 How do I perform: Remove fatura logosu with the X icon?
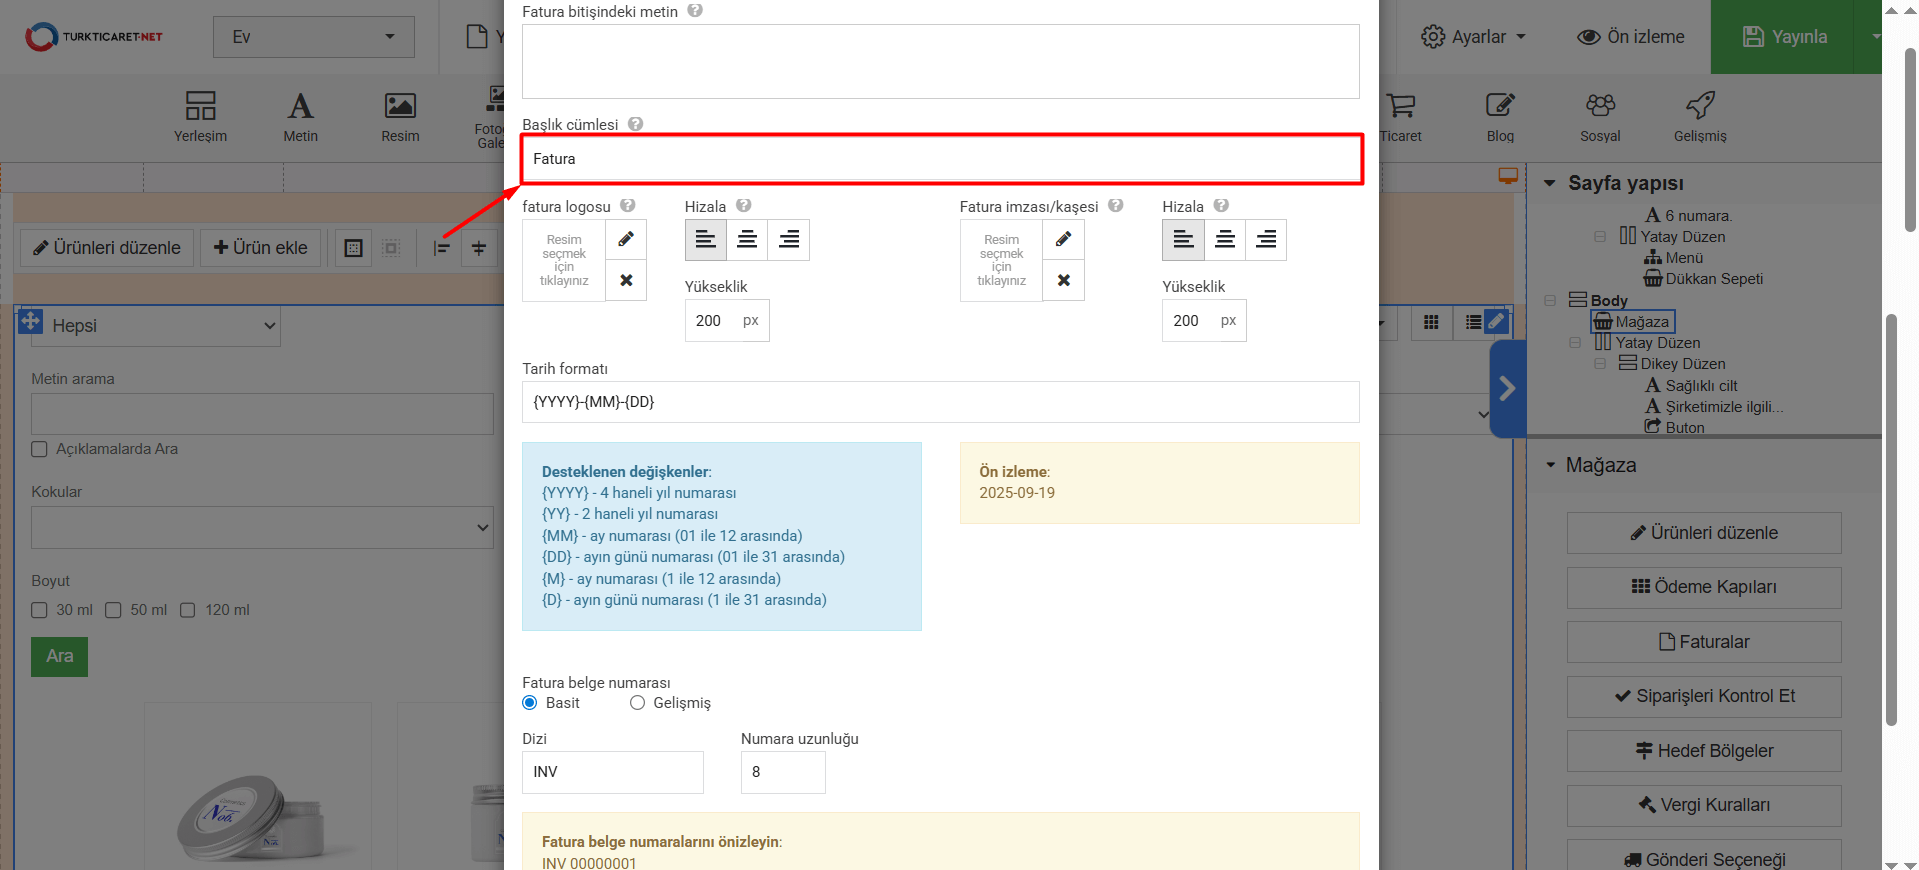[626, 280]
